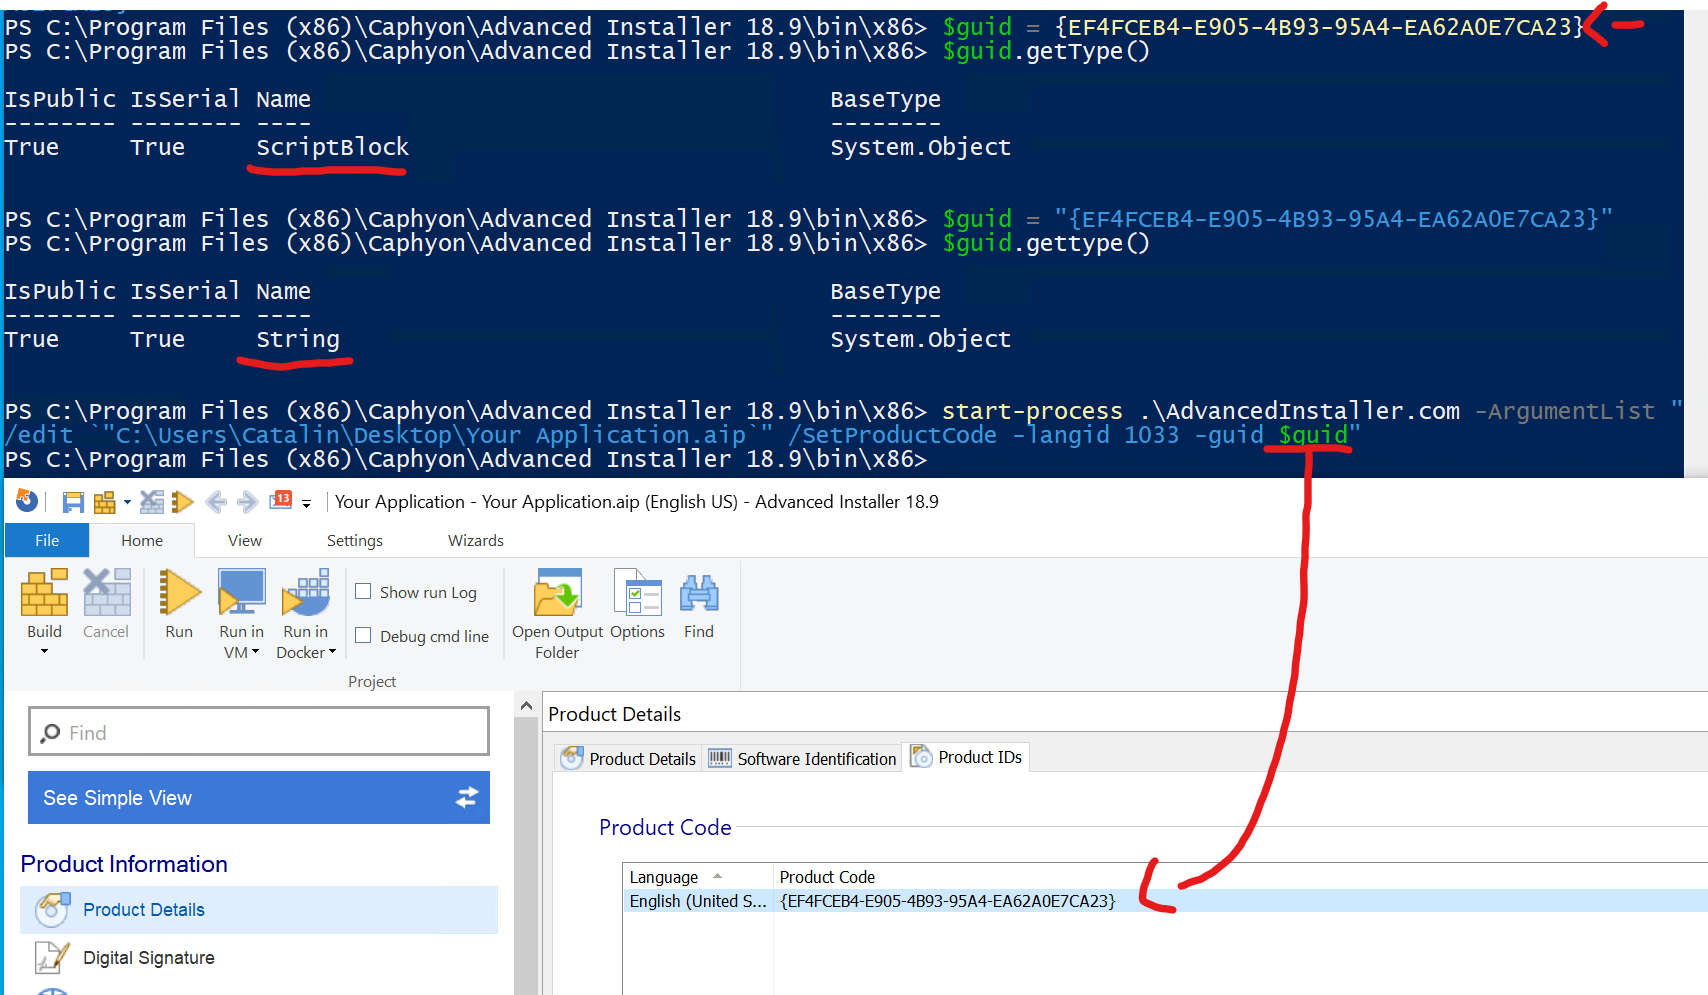Click the Find binoculars ribbon icon
The image size is (1708, 995).
pos(699,593)
